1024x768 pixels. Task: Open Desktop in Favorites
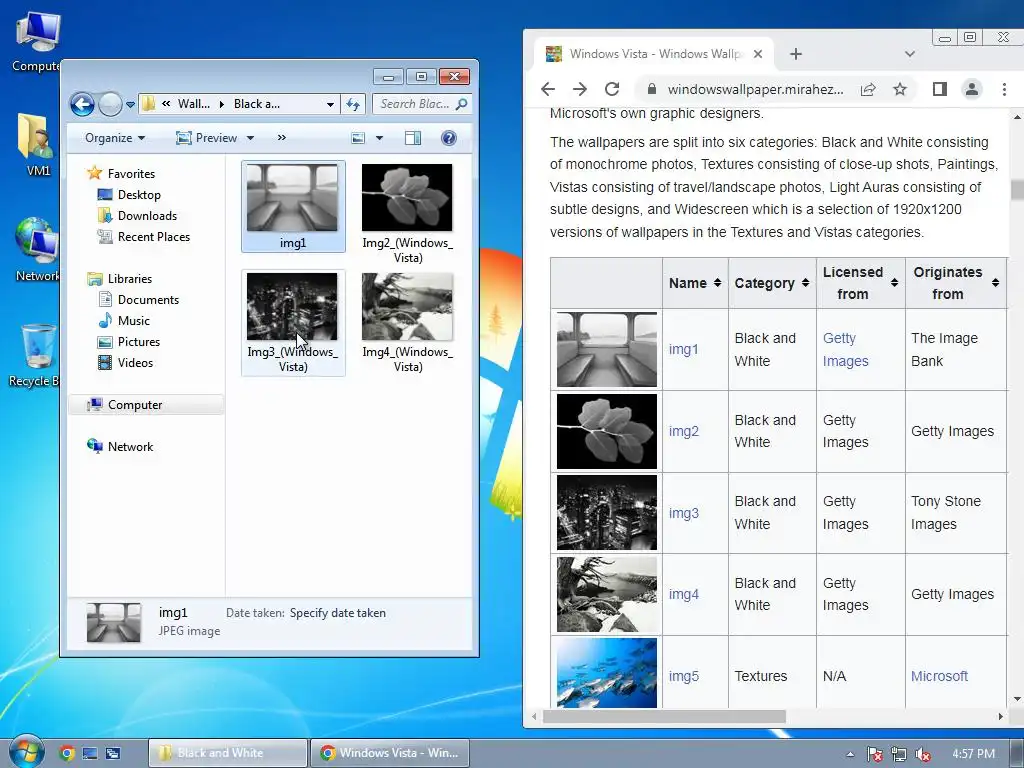click(138, 195)
